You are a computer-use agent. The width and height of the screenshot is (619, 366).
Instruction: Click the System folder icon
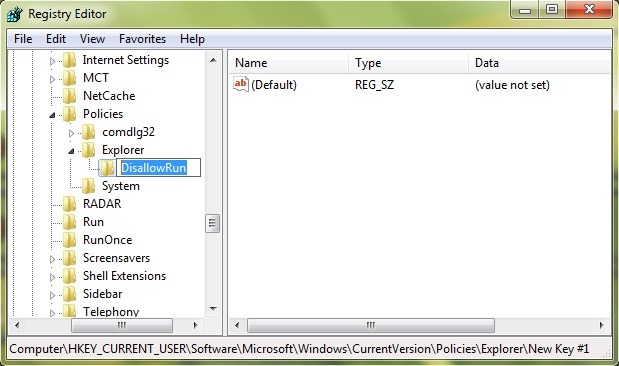click(x=88, y=186)
